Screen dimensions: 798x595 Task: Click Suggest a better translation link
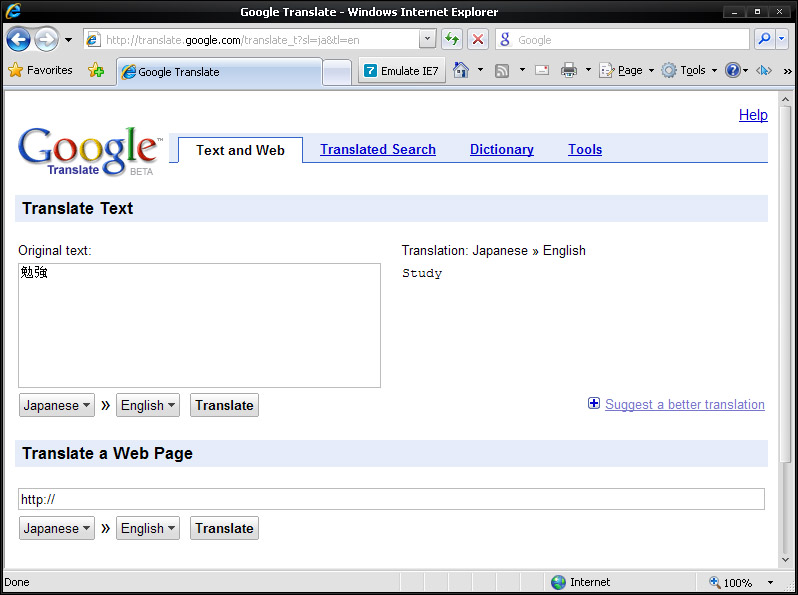tap(685, 405)
